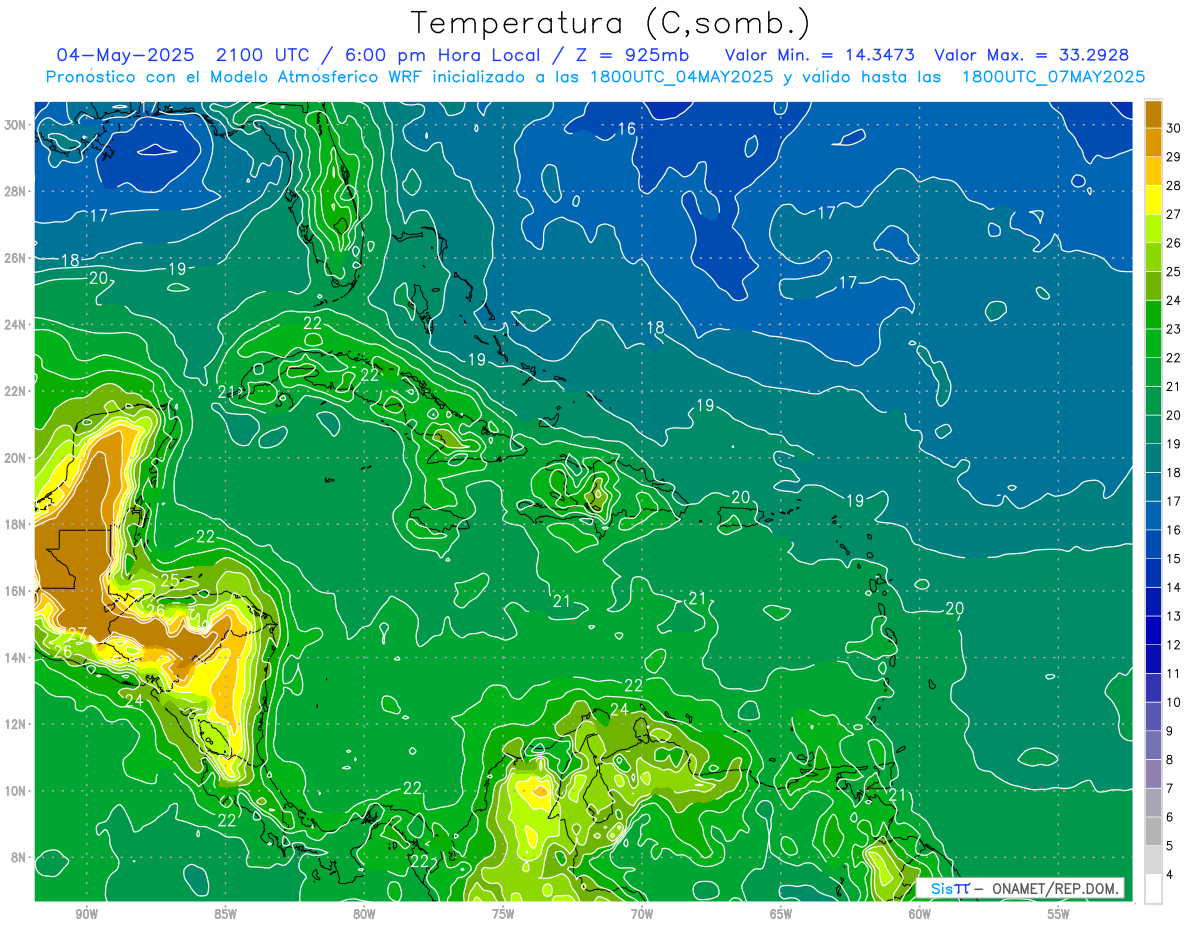Viewport: 1200px width, 927px height.
Task: Click legend color band between 29 and 30
Action: (1153, 142)
